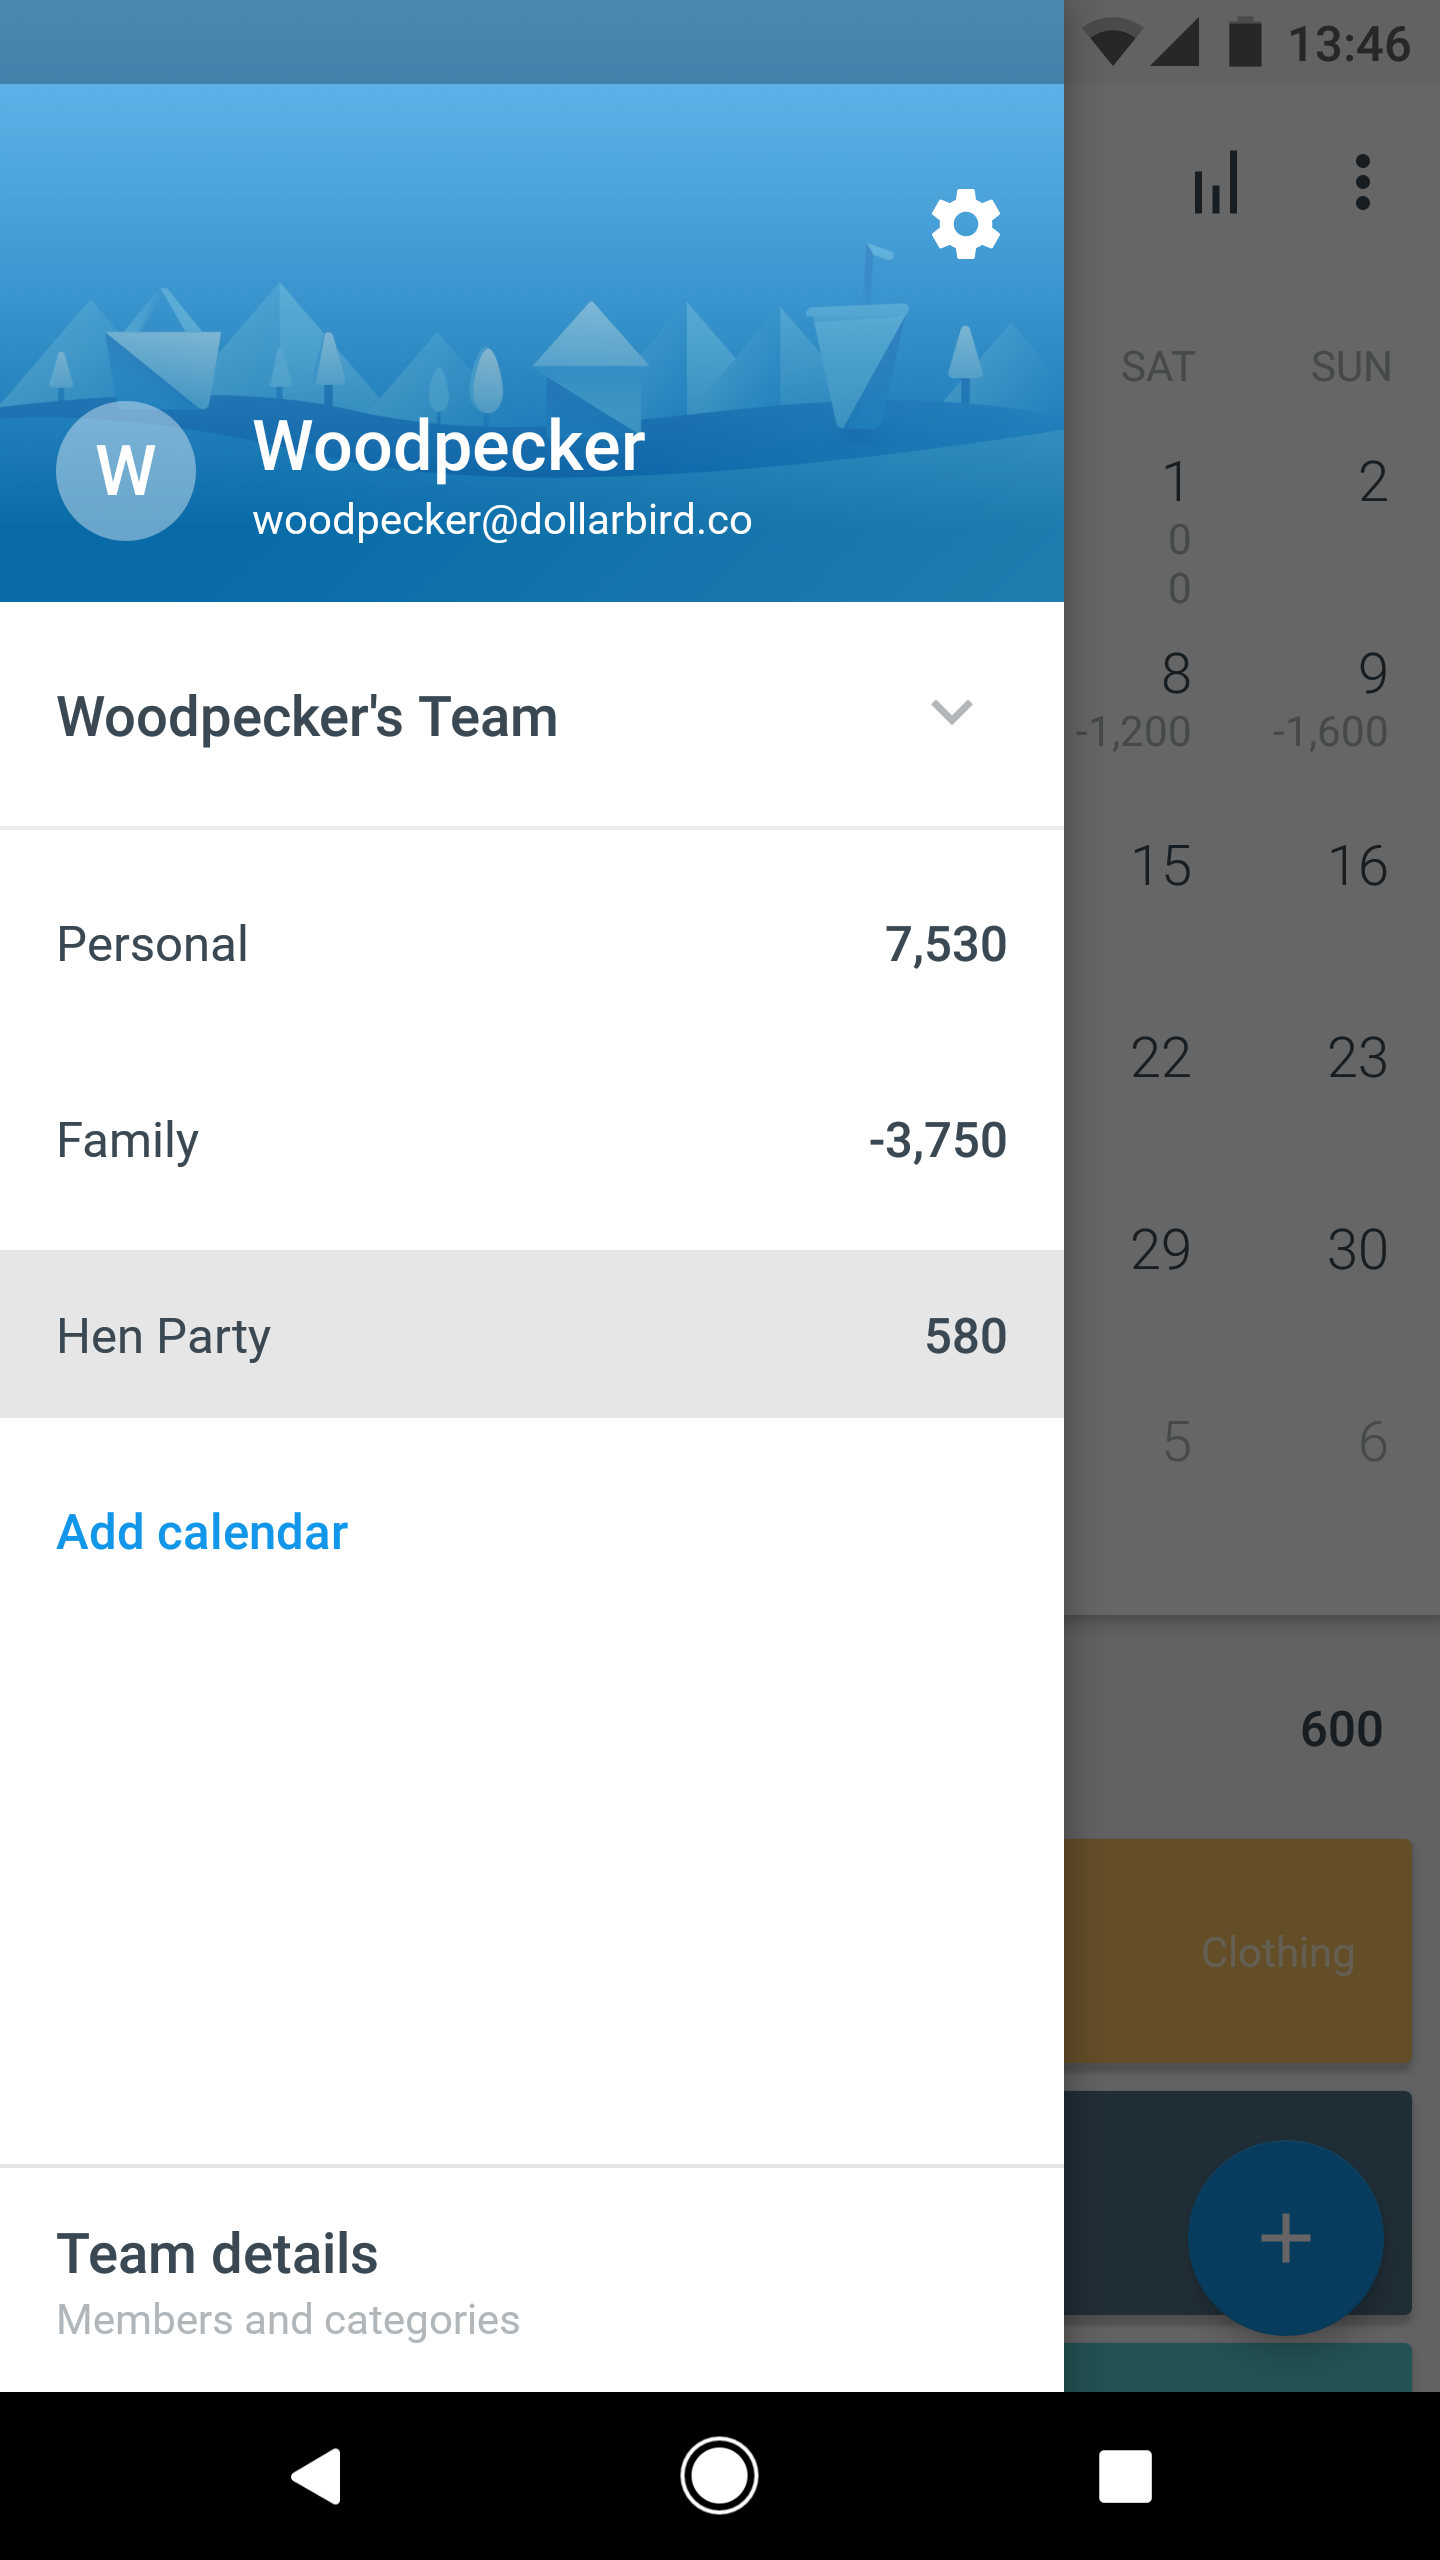Select the Family calendar
The height and width of the screenshot is (2560, 1440).
coord(530,1140)
